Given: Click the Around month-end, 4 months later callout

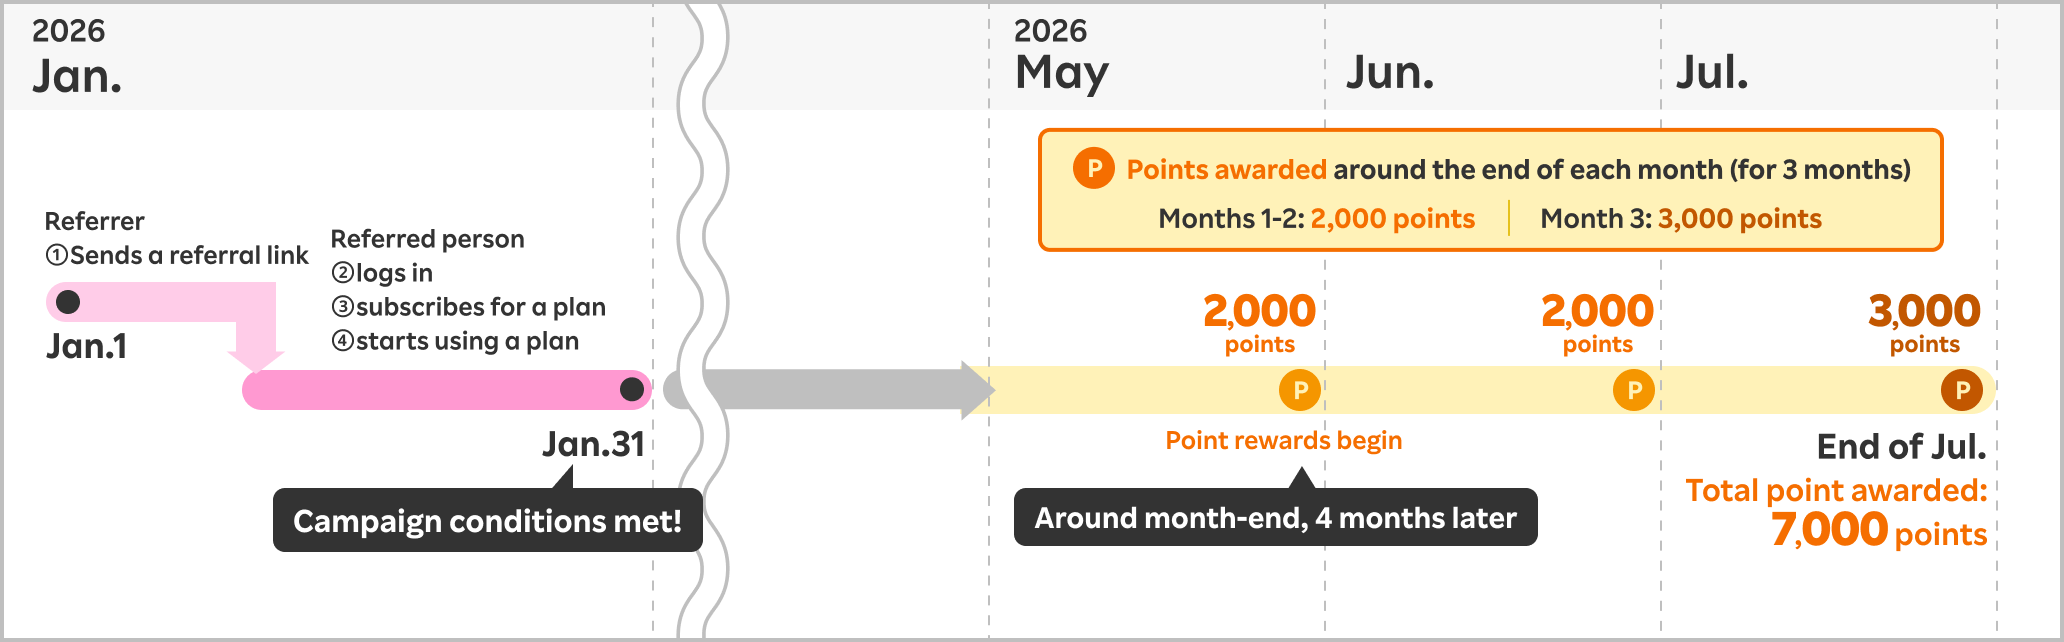Looking at the screenshot, I should coord(1275,518).
